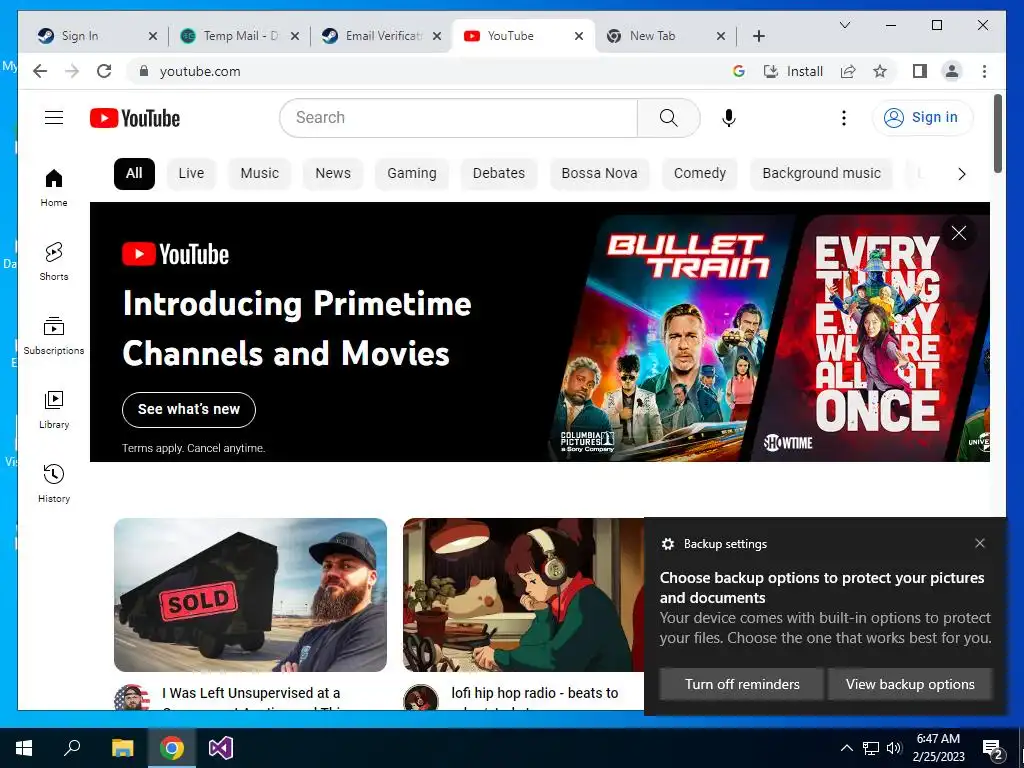
Task: Focus the YouTube Search field
Action: pyautogui.click(x=458, y=118)
